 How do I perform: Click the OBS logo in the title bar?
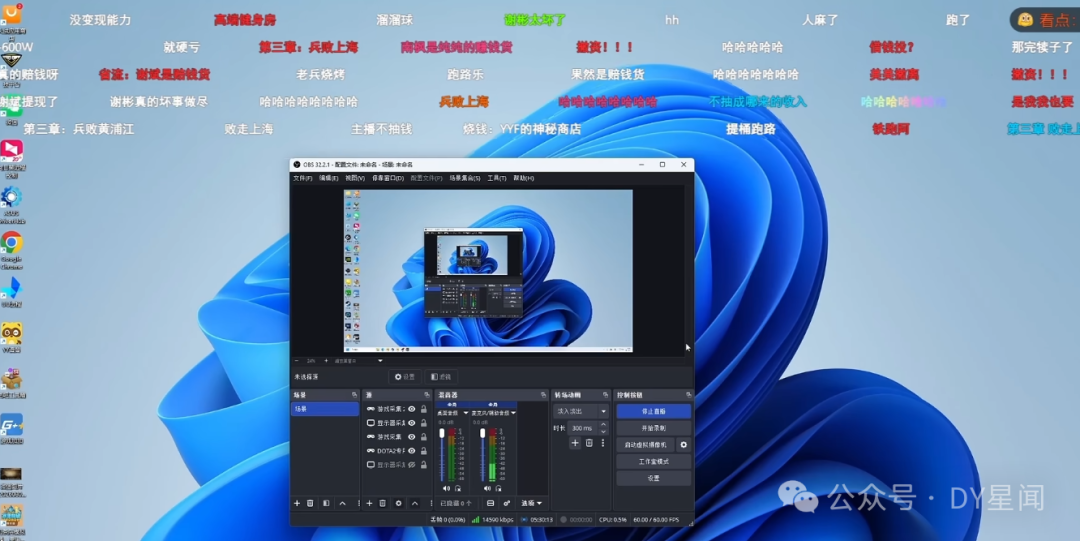tap(297, 165)
